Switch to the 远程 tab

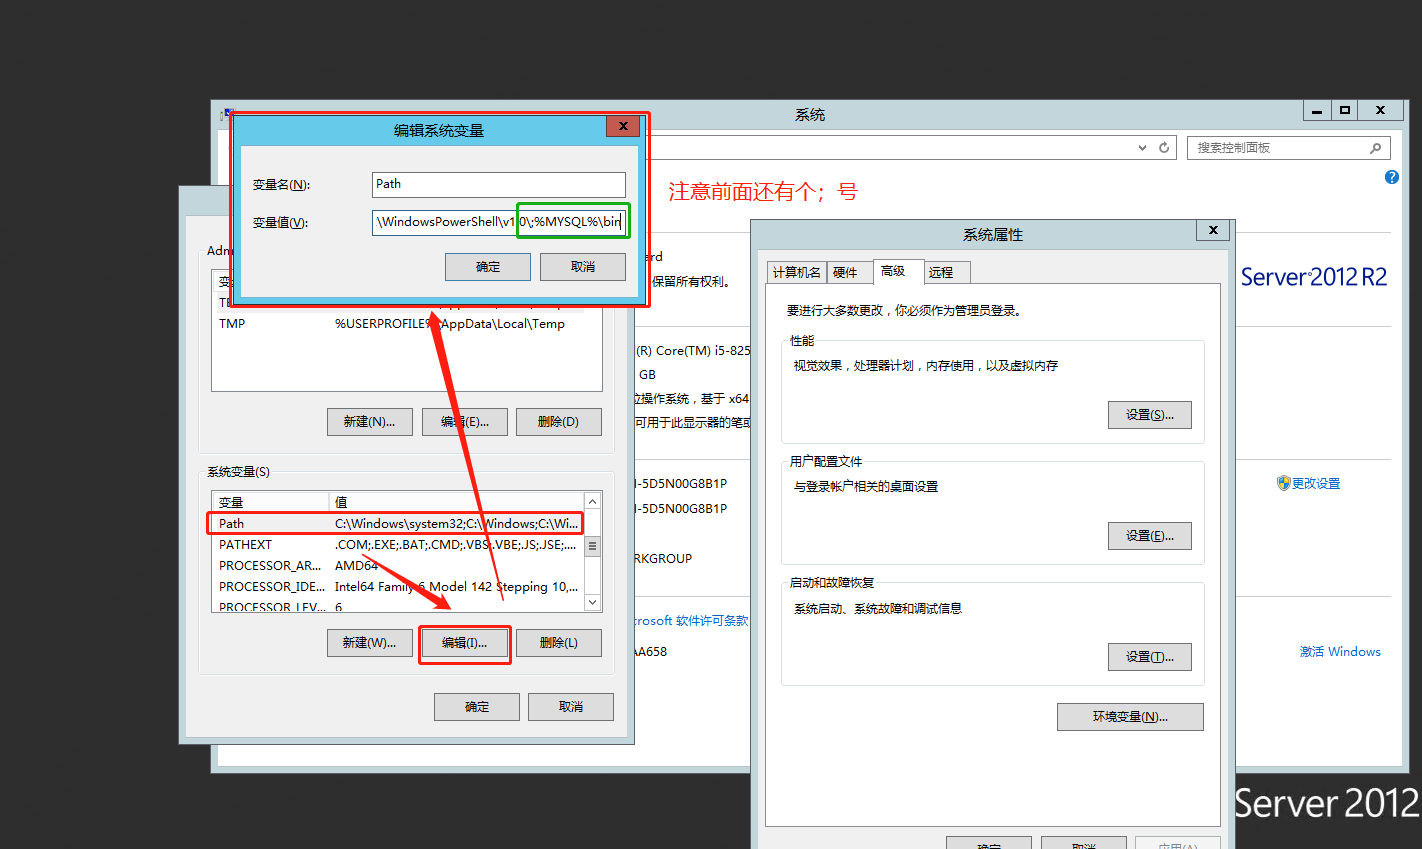[945, 271]
